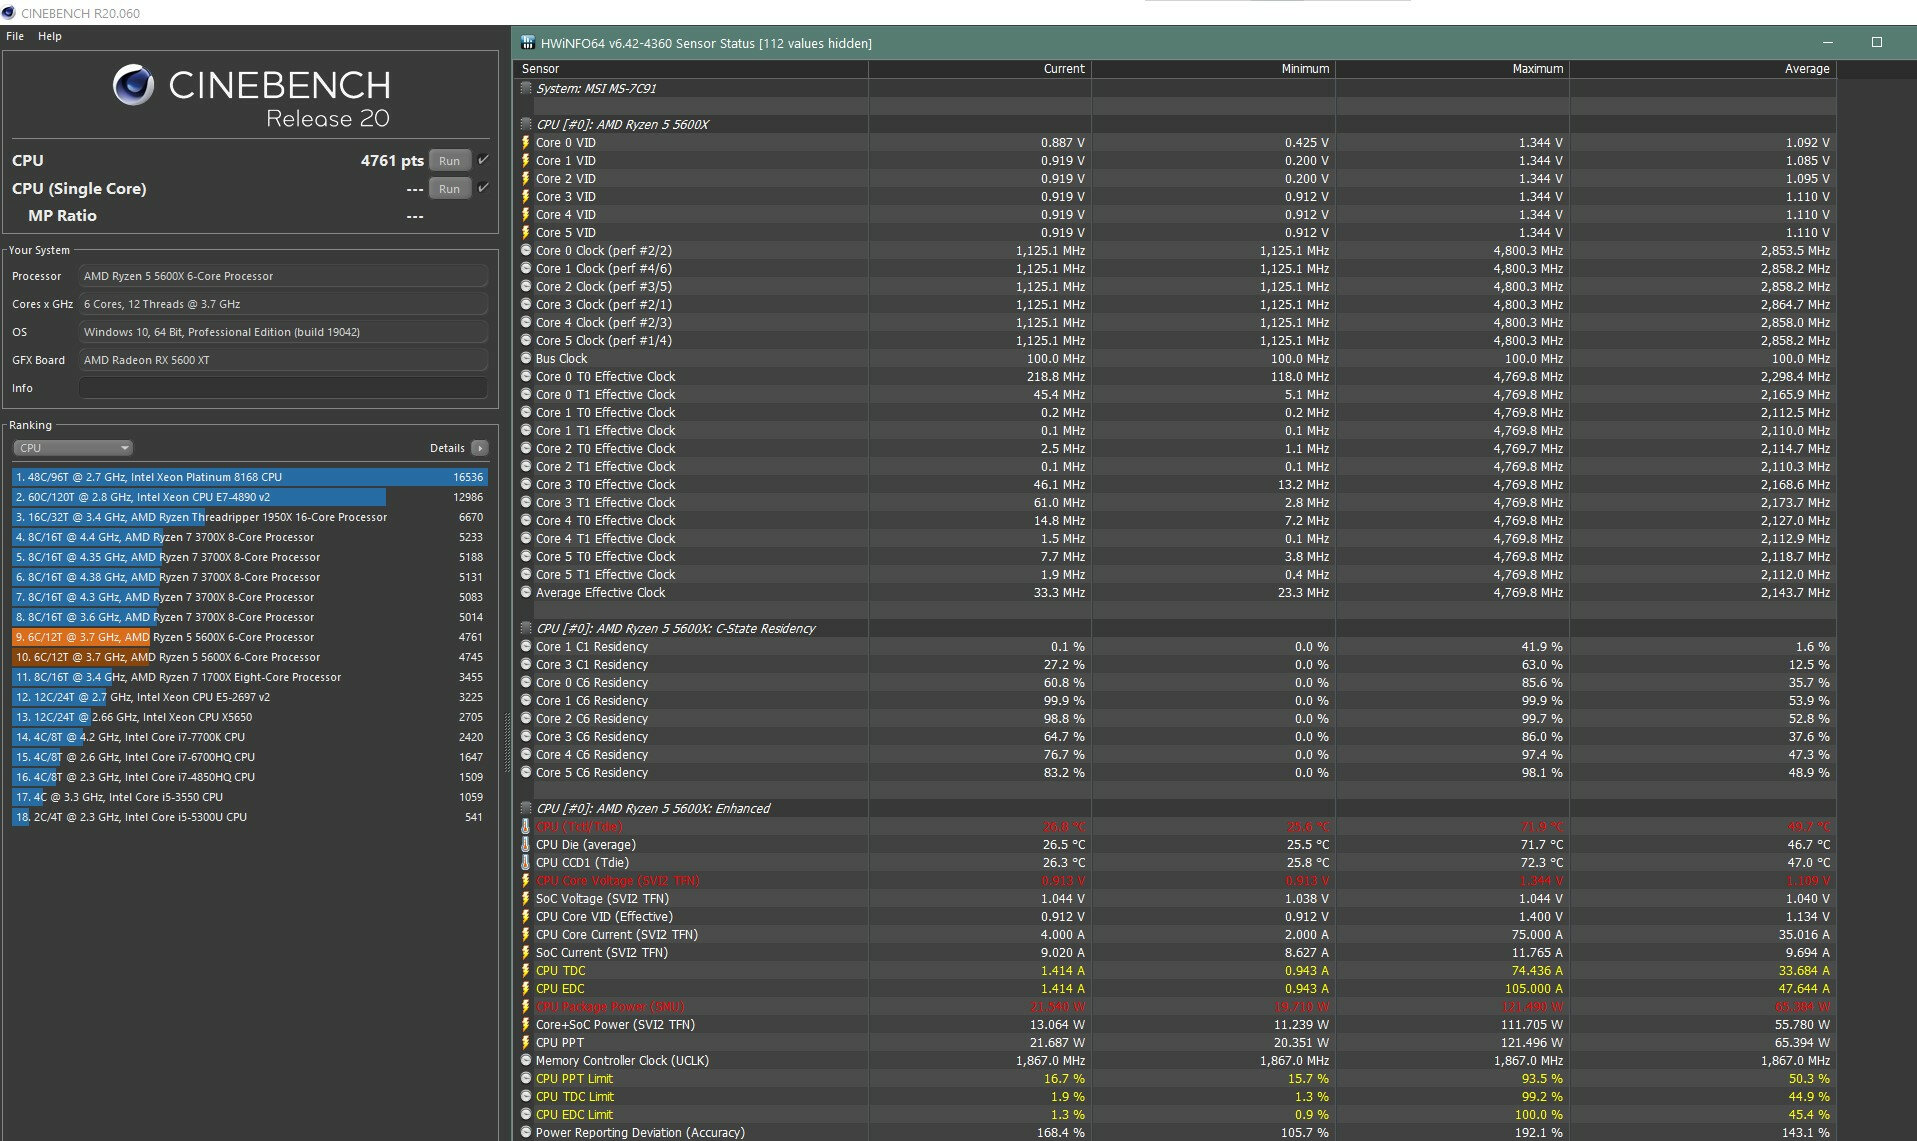Screen dimensions: 1917x1141
Task: Click the HWiNFO64 window title icon
Action: [x=527, y=43]
